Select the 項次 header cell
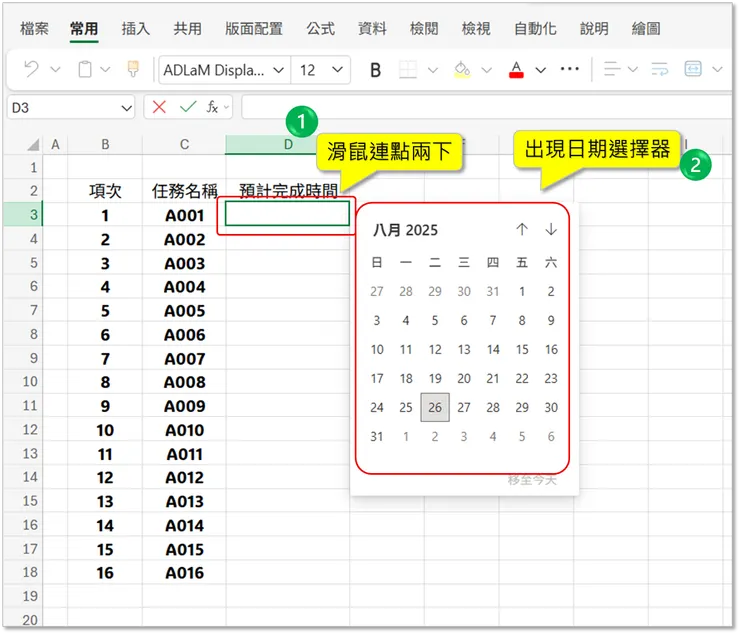Viewport: 740px width, 634px height. [x=105, y=191]
